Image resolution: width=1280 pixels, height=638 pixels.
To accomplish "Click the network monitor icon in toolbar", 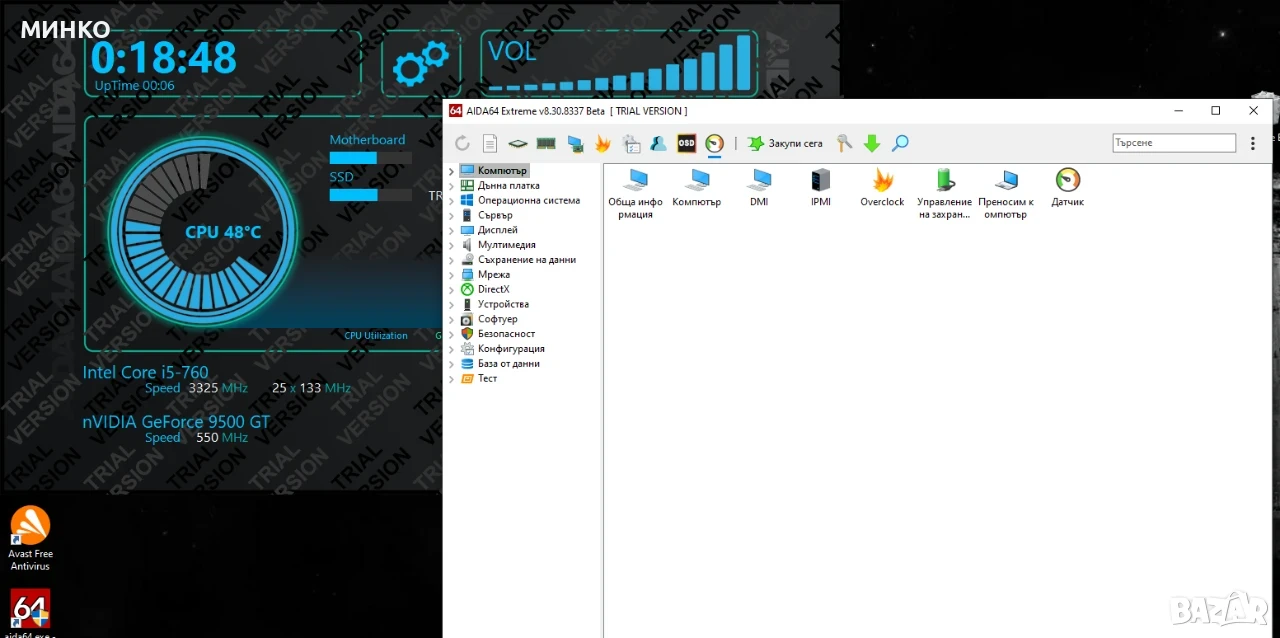I will point(575,144).
